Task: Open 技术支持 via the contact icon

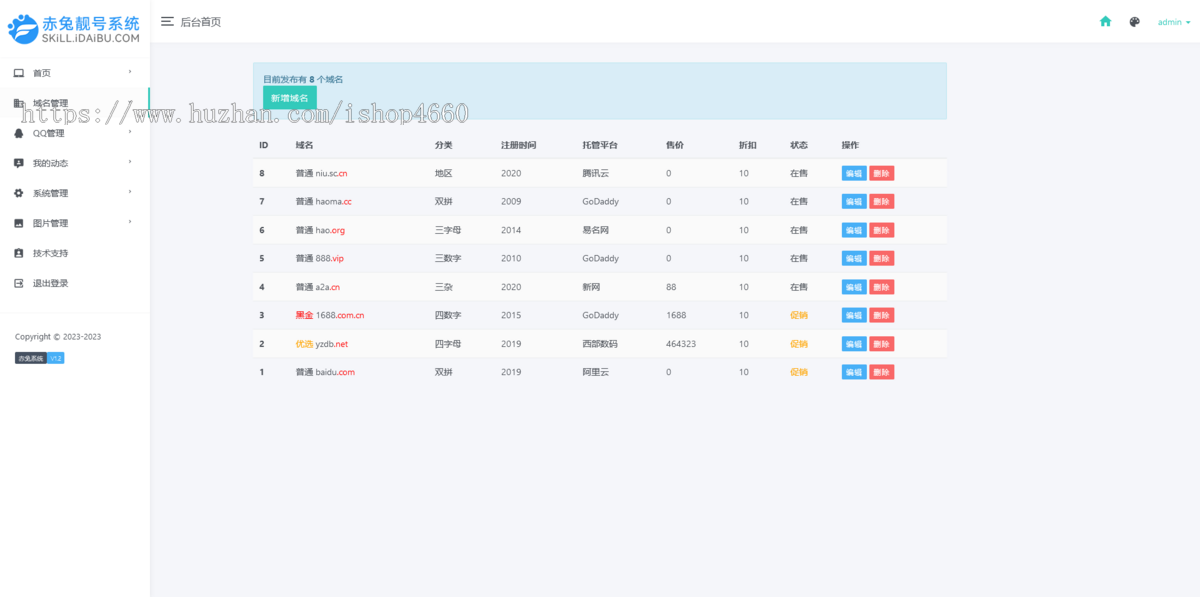Action: coord(17,252)
